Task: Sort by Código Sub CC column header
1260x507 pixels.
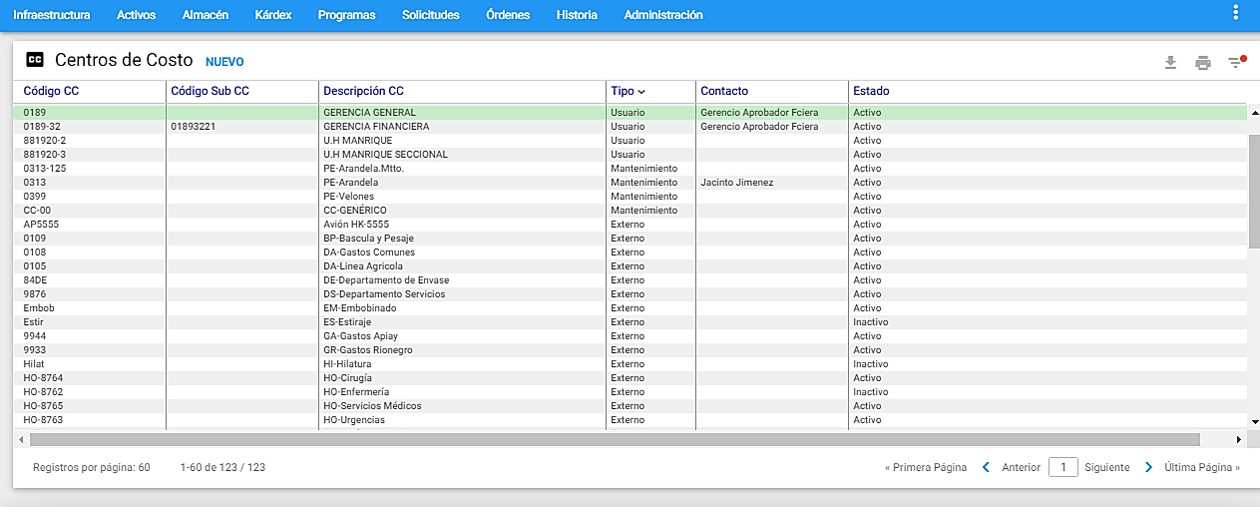Action: (x=210, y=91)
